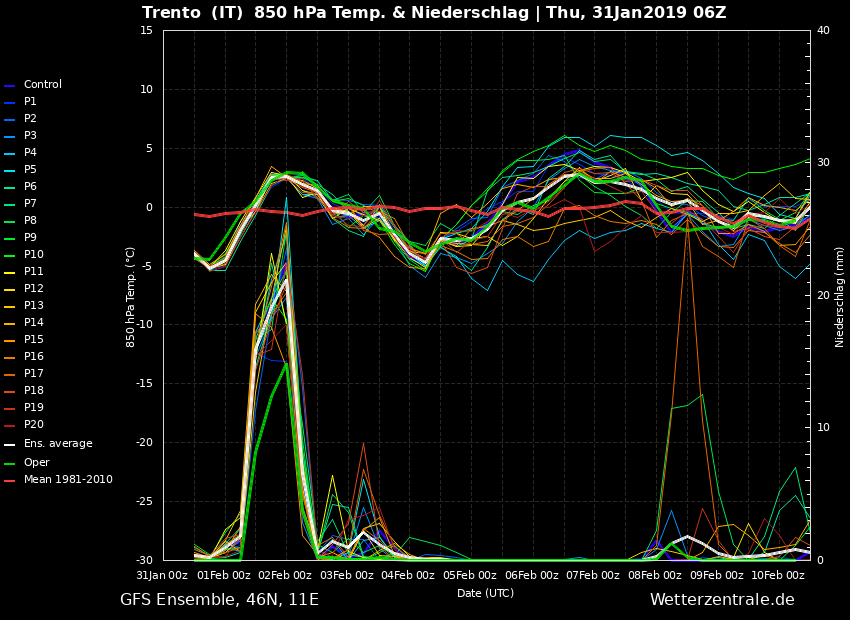This screenshot has height=620, width=850.
Task: Click the "P16" legend label
Action: (x=34, y=356)
